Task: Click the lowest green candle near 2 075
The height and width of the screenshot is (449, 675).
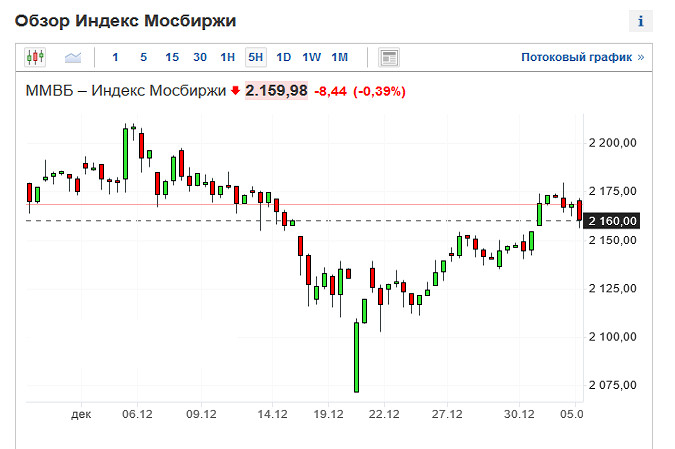Action: 355,357
